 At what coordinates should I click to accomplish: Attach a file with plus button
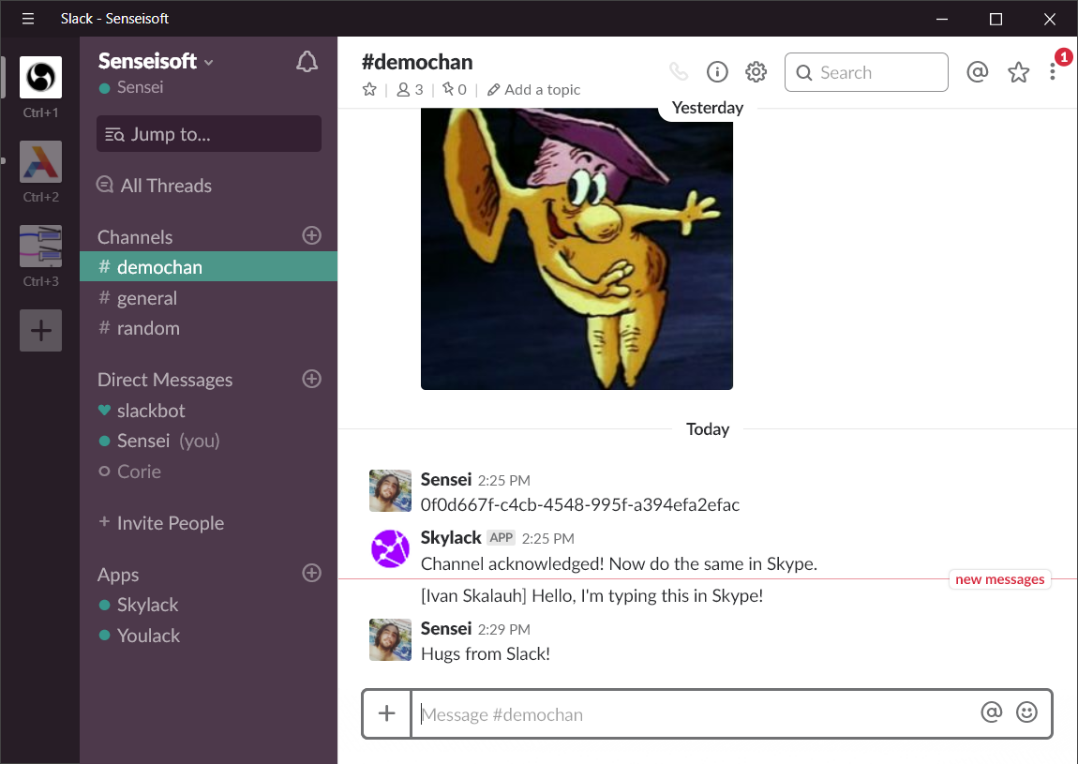tap(387, 714)
